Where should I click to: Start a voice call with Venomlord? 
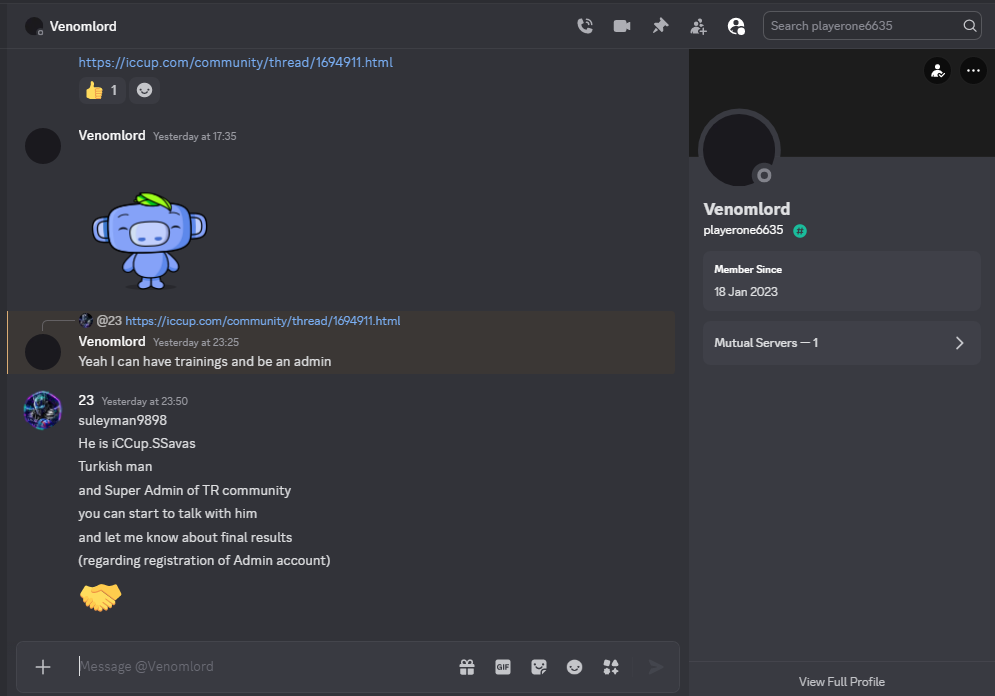pos(584,26)
